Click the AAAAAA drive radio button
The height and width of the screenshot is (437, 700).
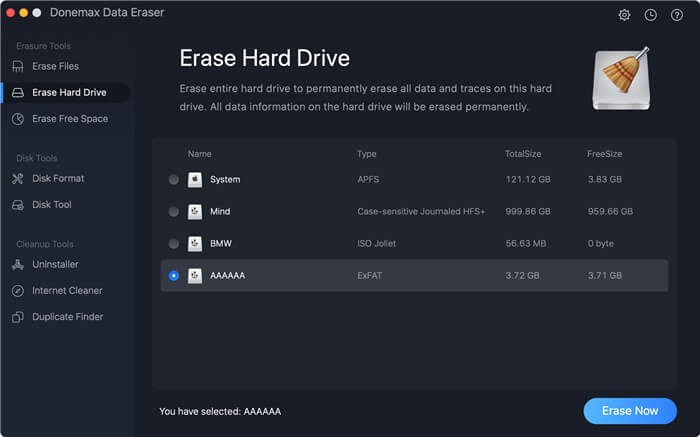click(x=174, y=276)
